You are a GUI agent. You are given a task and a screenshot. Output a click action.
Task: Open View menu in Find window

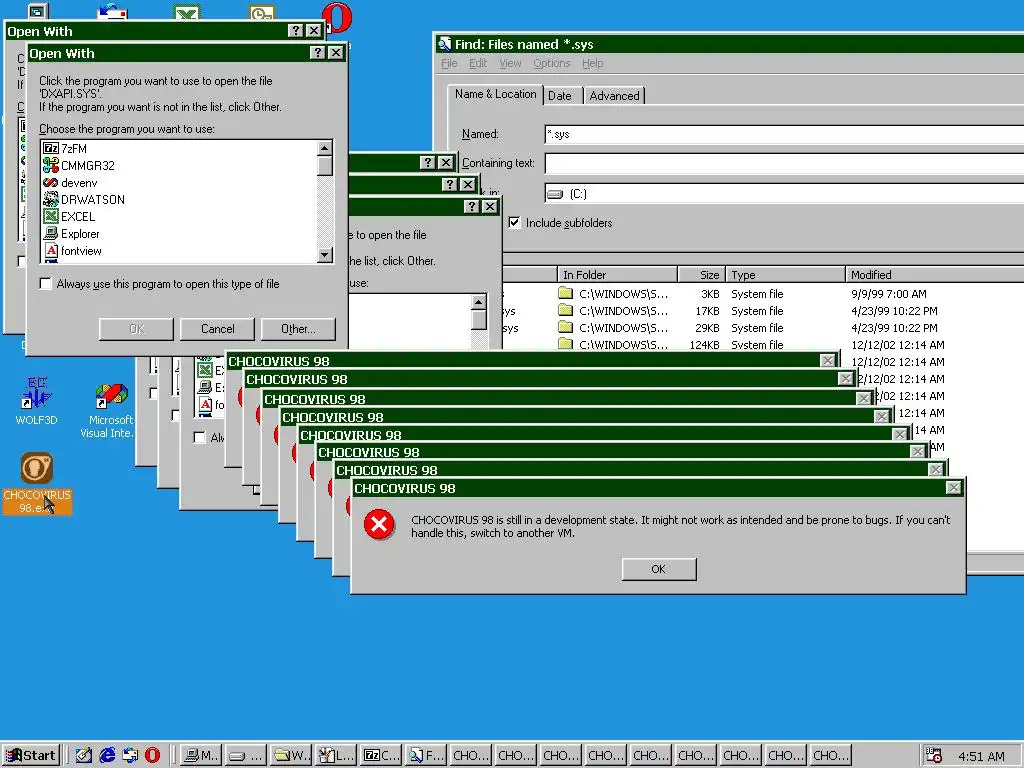510,63
